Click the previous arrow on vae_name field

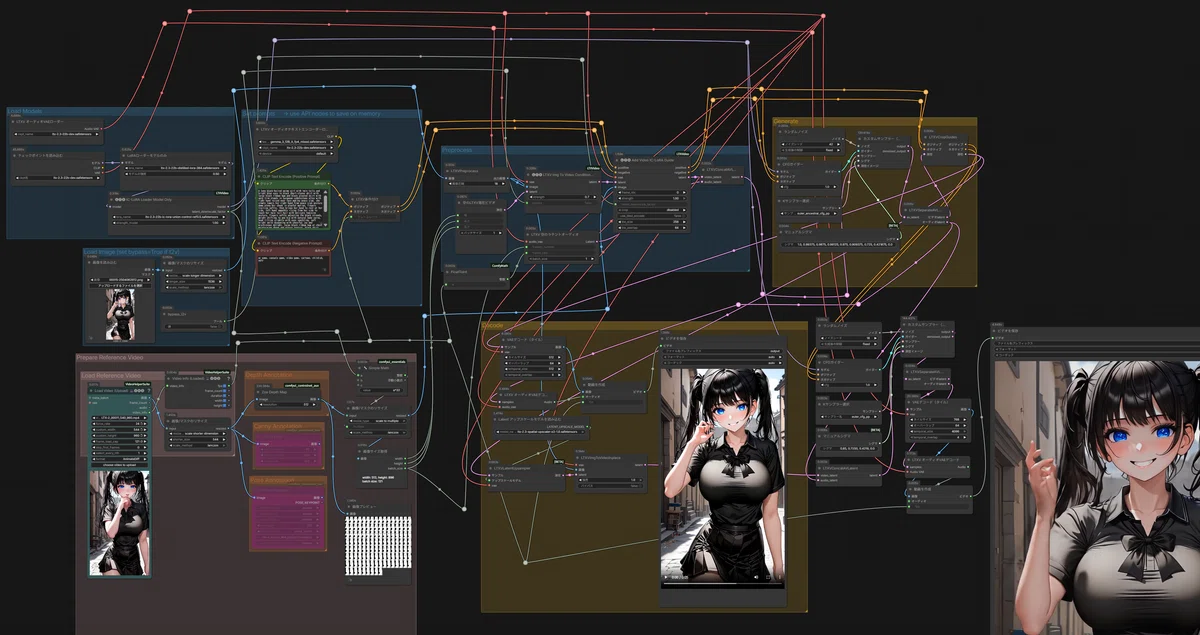pyautogui.click(x=16, y=134)
